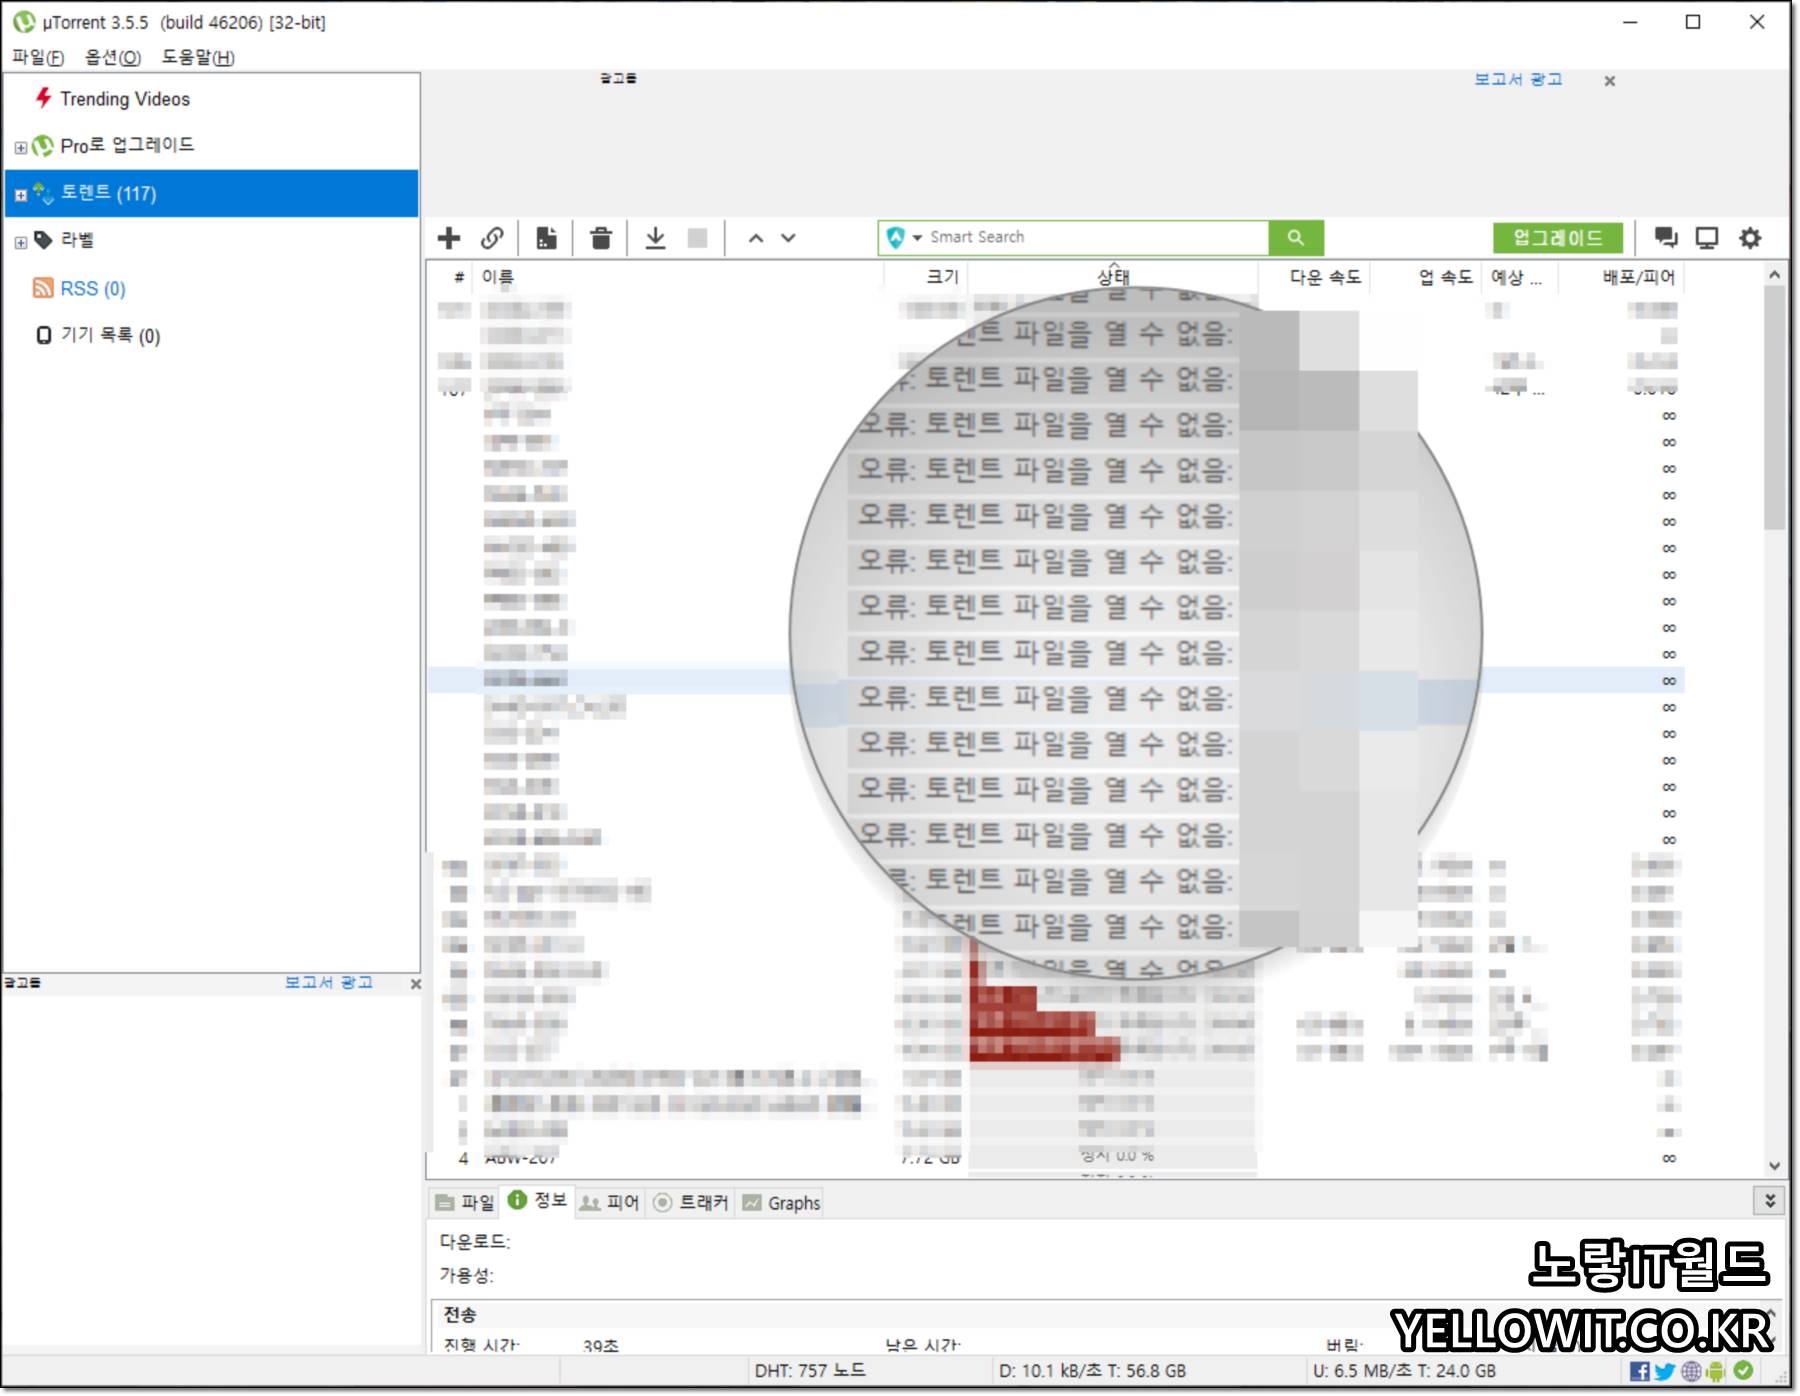Click sidebar 보고서 광고 link
Image resolution: width=1800 pixels, height=1396 pixels.
[328, 983]
